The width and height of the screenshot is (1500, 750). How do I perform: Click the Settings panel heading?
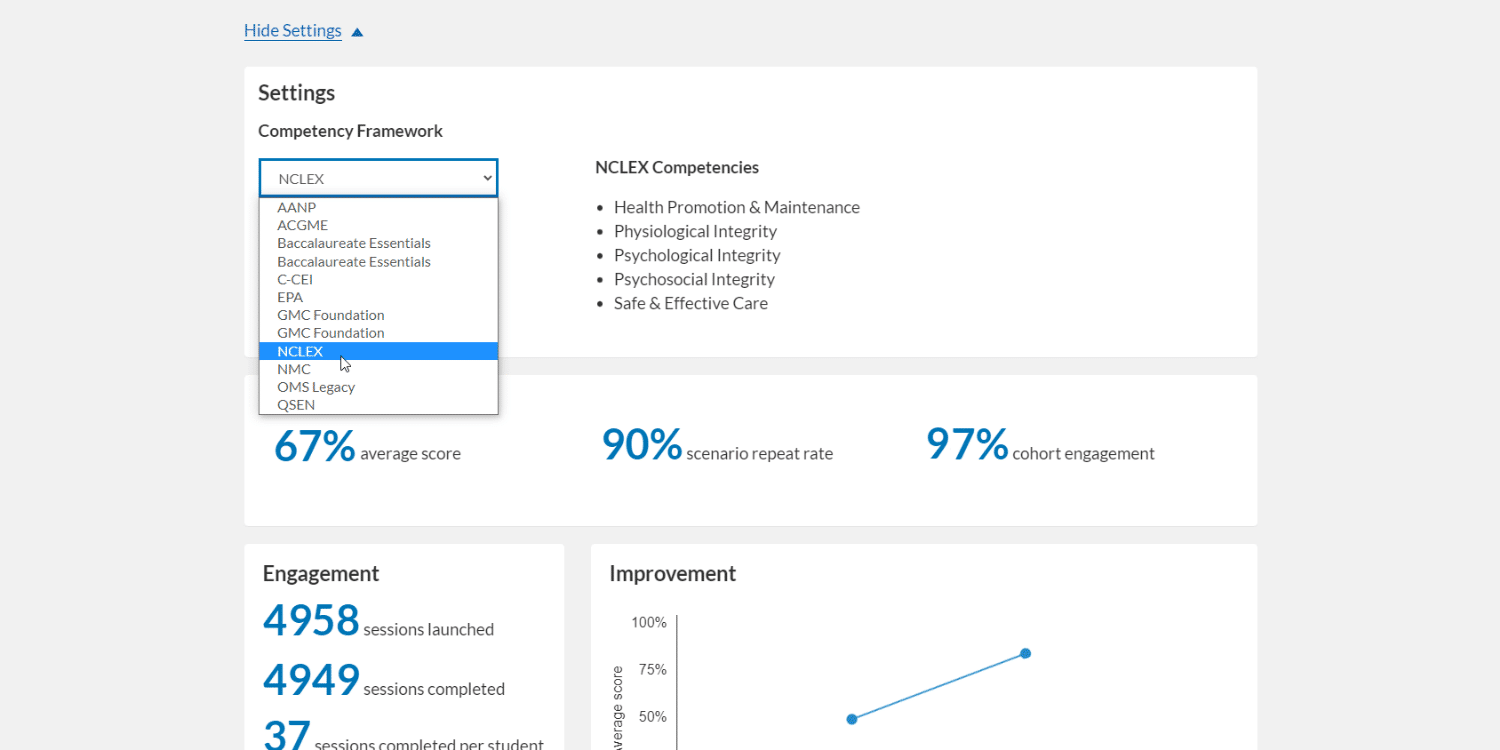coord(297,93)
